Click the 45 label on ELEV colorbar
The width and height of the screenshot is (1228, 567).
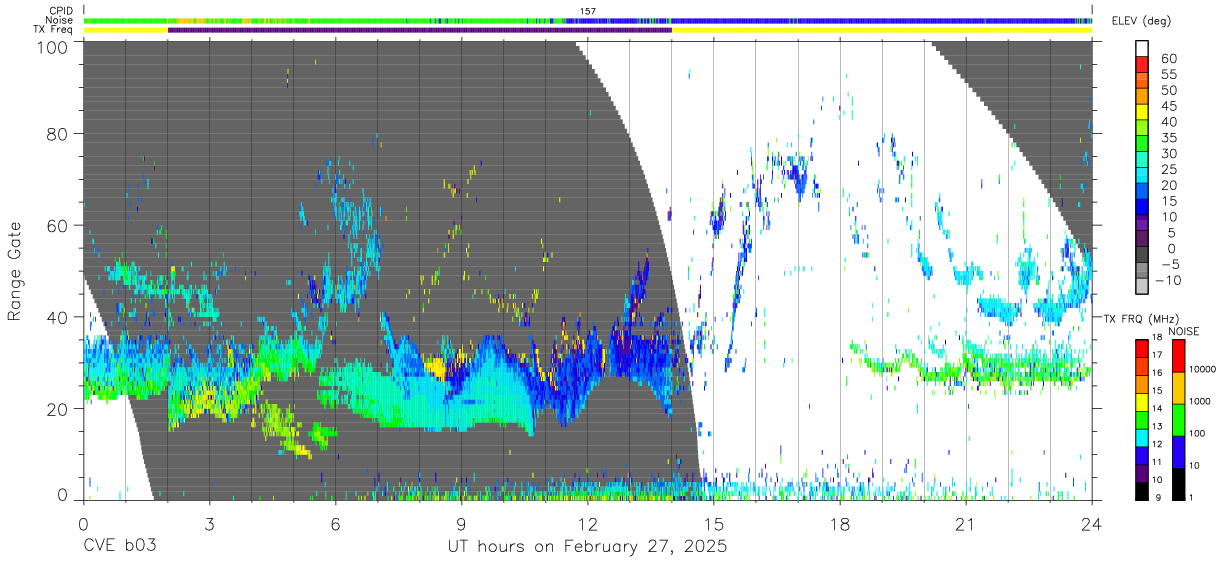pyautogui.click(x=1169, y=106)
